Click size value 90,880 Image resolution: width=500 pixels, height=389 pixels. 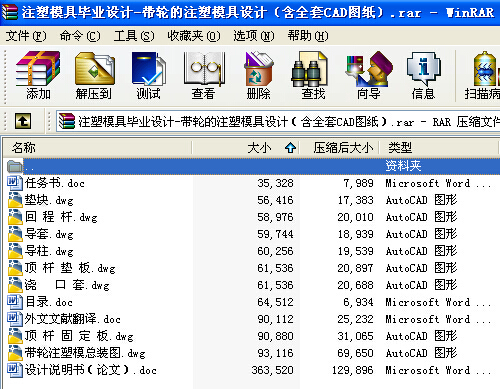[x=275, y=336]
